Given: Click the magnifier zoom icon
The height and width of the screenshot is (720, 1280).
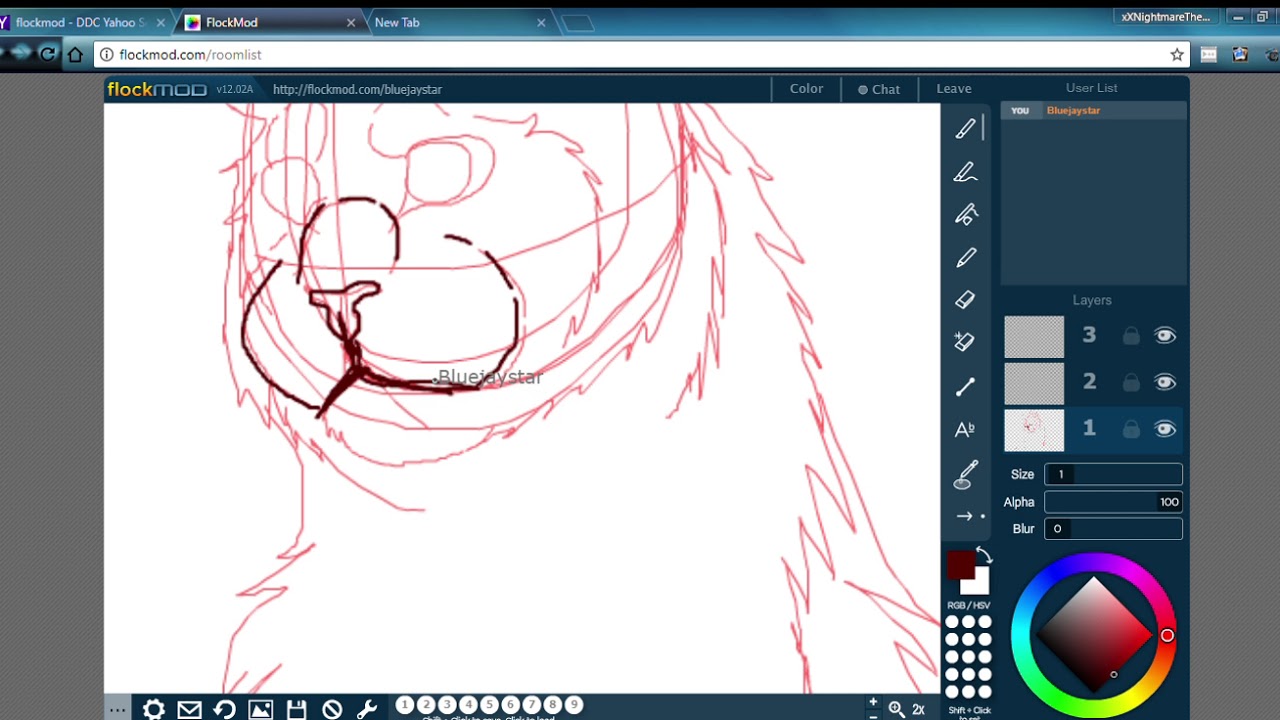Looking at the screenshot, I should point(897,709).
